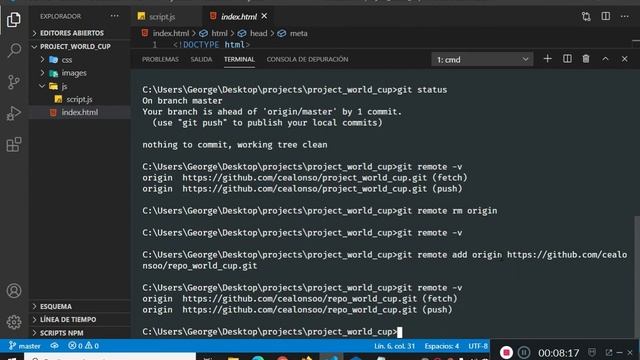
Task: Select the TERMINAL panel tab
Action: click(239, 60)
